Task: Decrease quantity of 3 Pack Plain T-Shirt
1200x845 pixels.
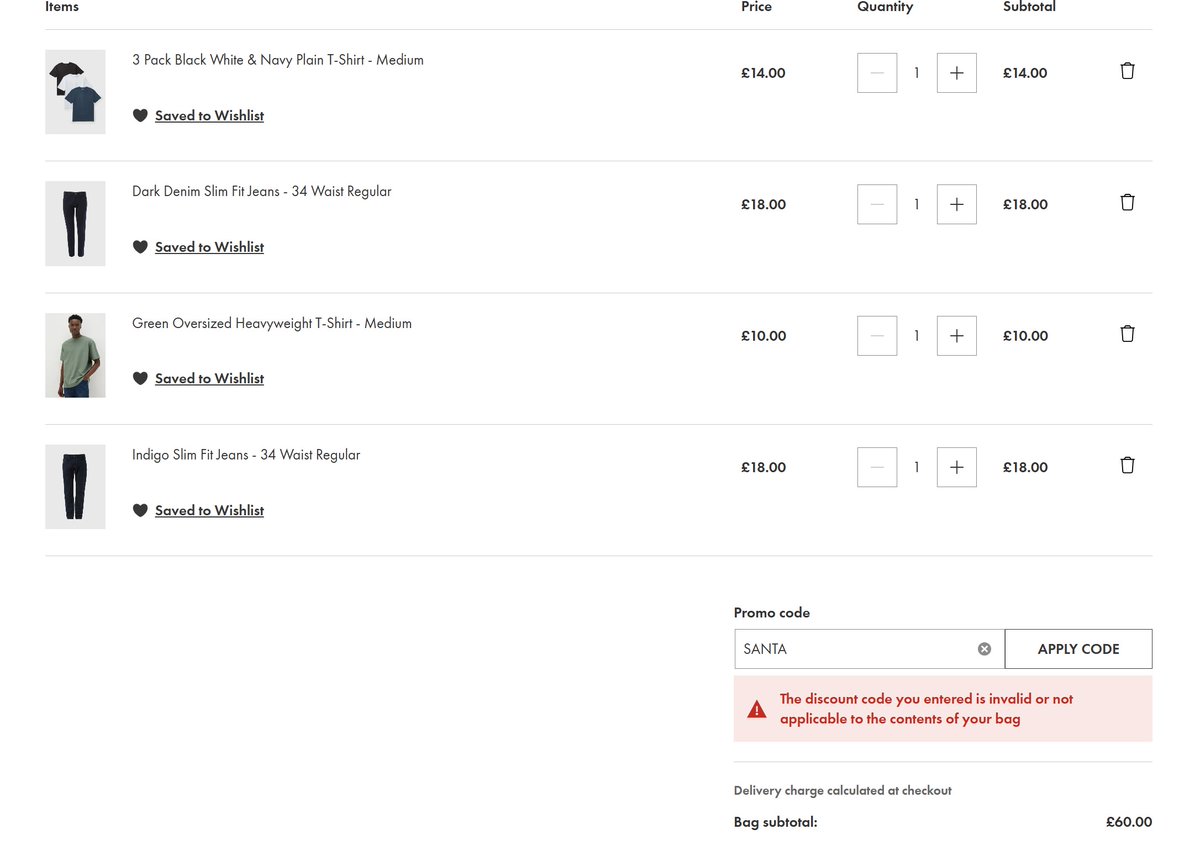Action: click(877, 73)
